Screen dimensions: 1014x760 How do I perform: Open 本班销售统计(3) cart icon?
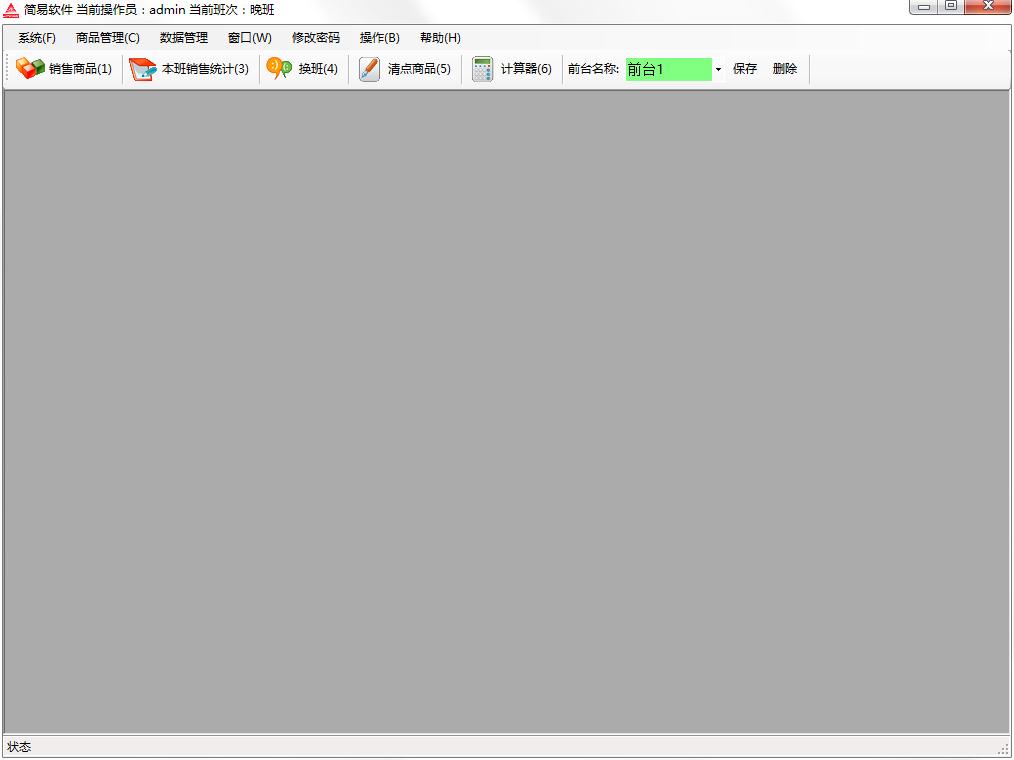click(x=142, y=69)
